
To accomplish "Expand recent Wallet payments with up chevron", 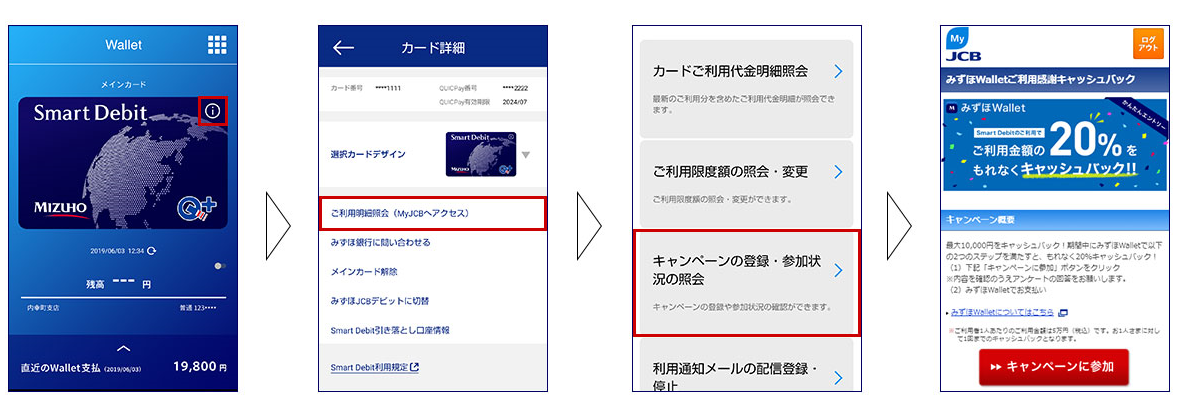I will click(x=124, y=348).
